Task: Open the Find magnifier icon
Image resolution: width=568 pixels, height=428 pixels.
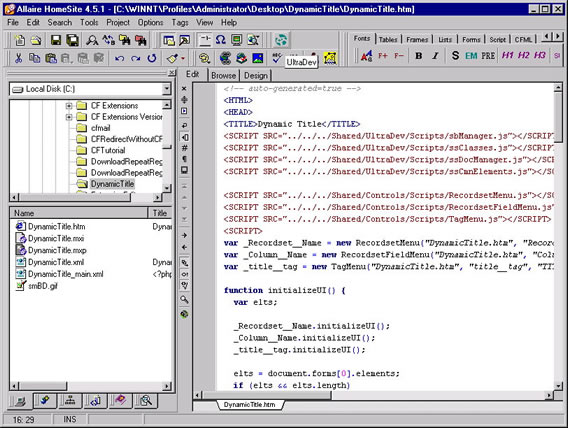Action: [92, 40]
